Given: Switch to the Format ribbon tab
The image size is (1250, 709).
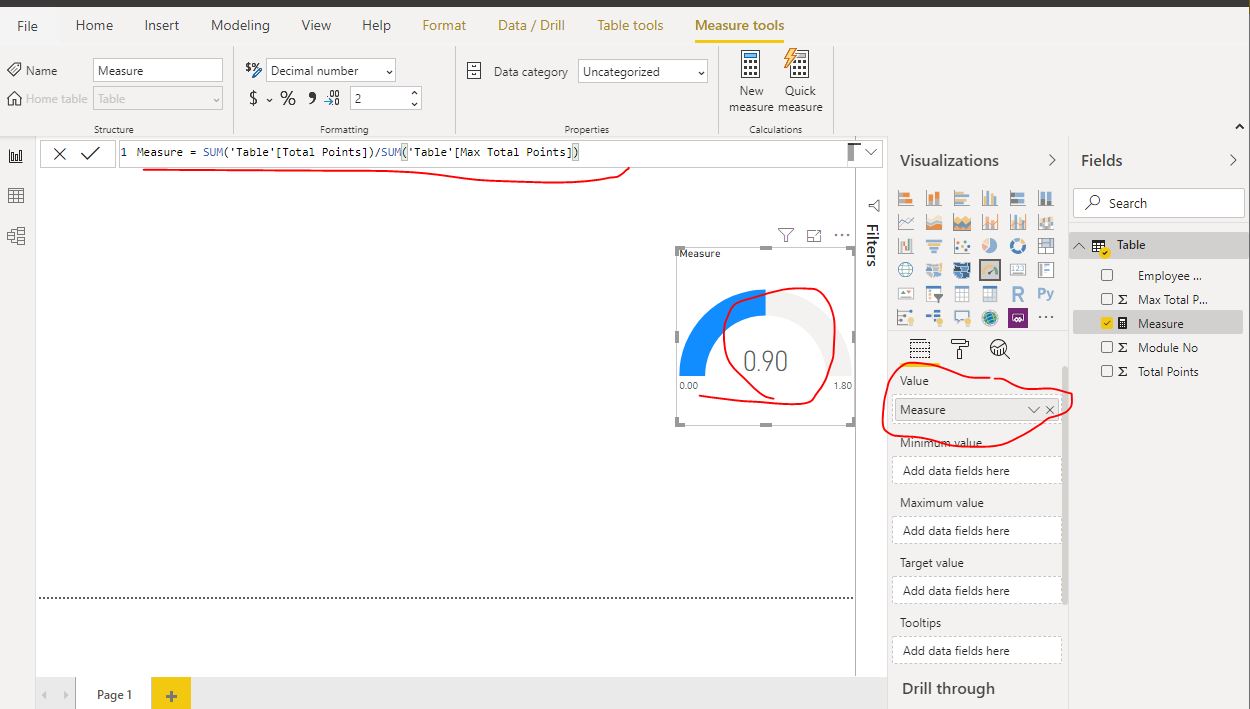Looking at the screenshot, I should pyautogui.click(x=444, y=25).
